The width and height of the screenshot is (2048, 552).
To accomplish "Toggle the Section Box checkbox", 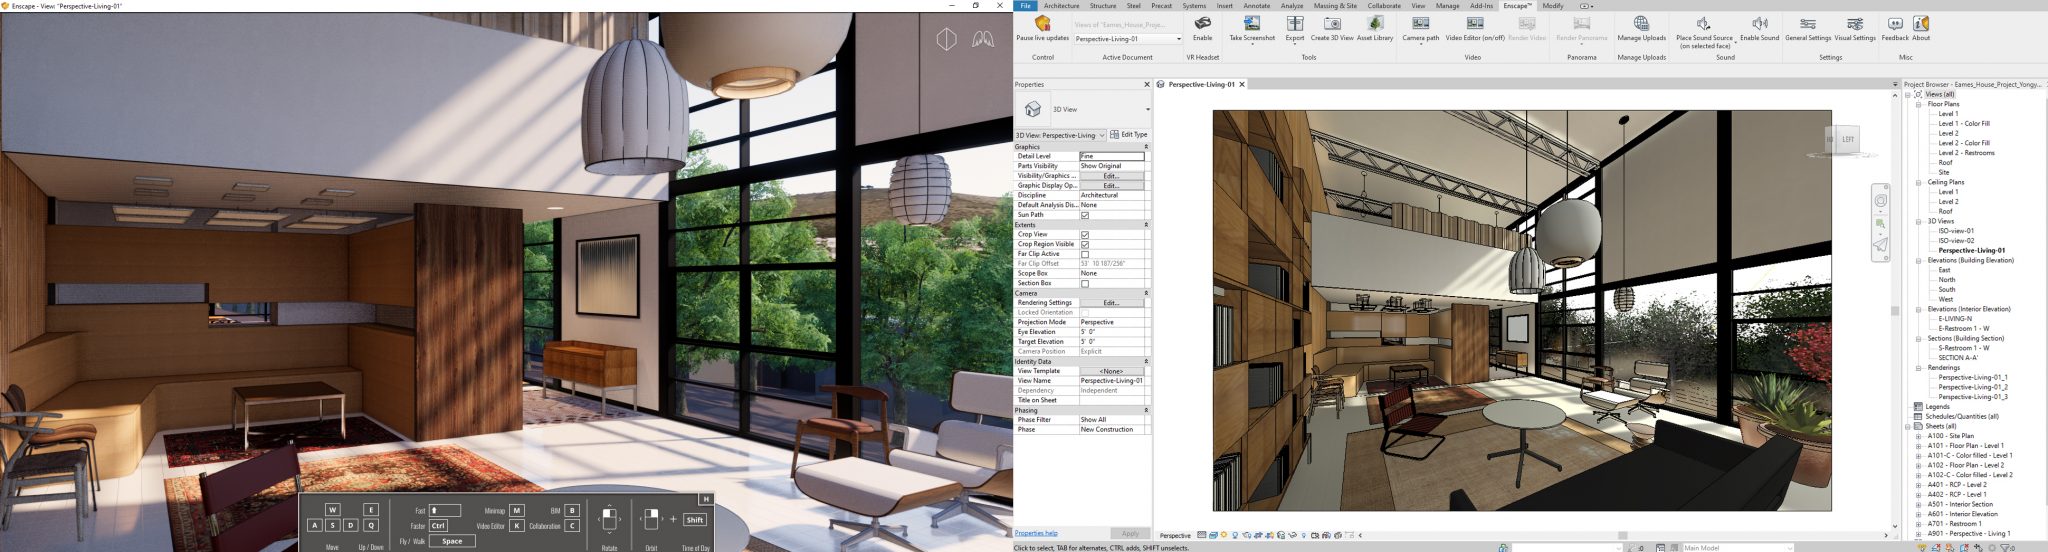I will click(x=1085, y=283).
